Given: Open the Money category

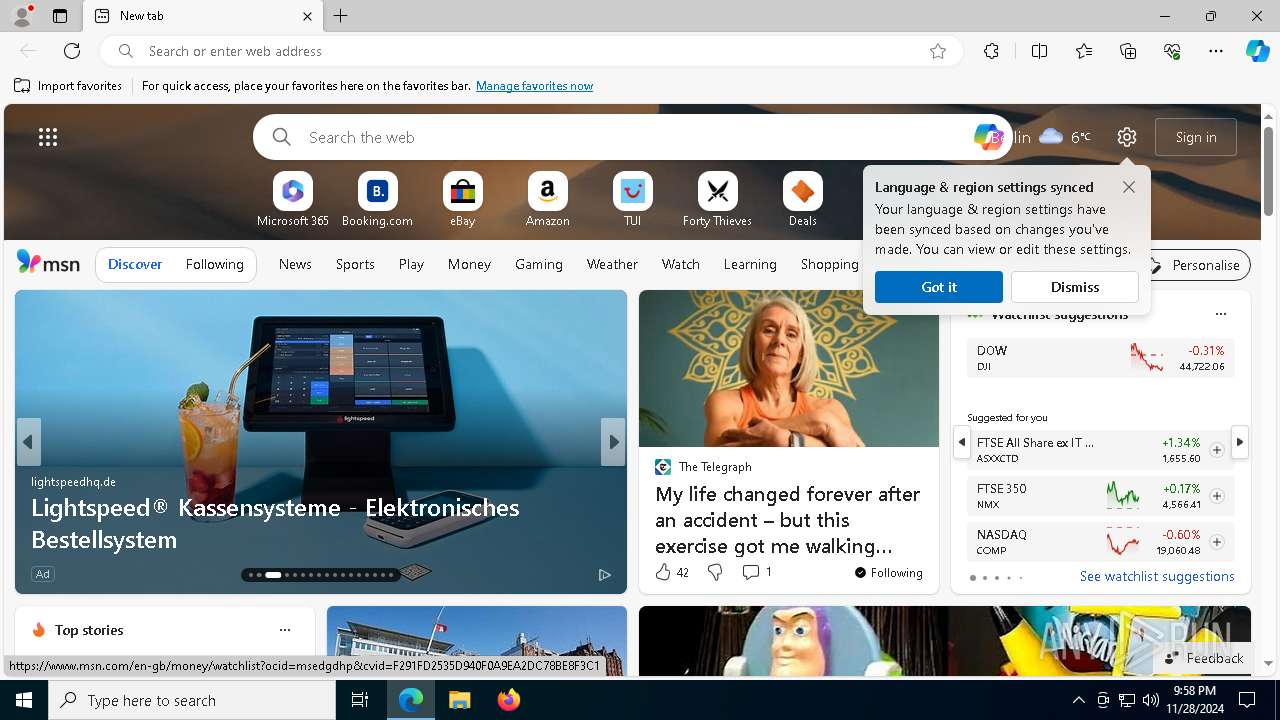Looking at the screenshot, I should (x=469, y=264).
